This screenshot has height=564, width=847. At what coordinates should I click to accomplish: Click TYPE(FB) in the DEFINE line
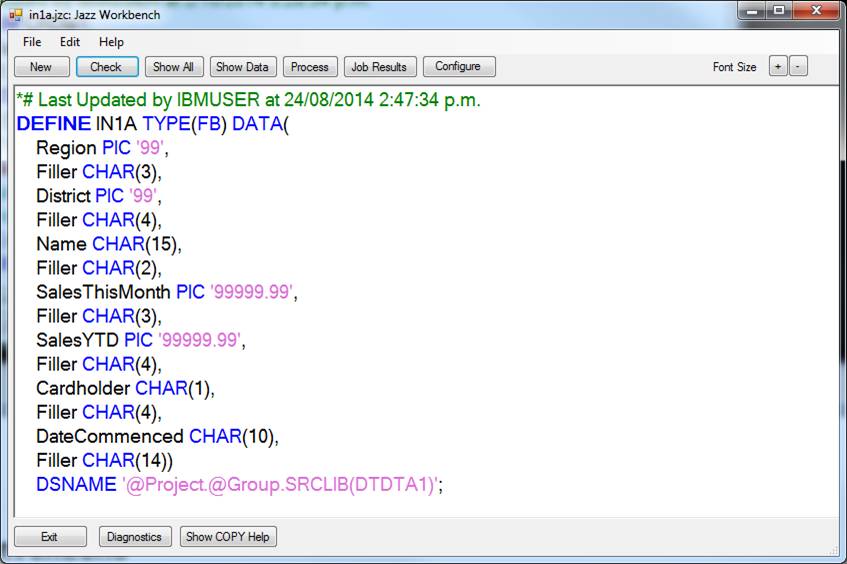pyautogui.click(x=184, y=124)
